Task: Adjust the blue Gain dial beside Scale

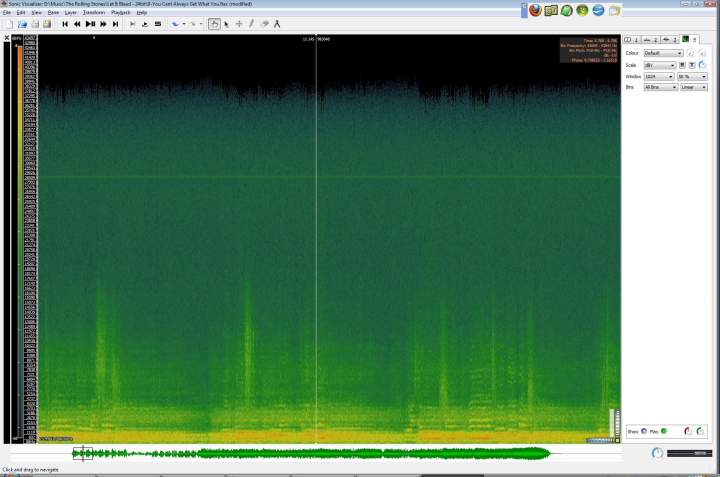Action: (x=702, y=65)
